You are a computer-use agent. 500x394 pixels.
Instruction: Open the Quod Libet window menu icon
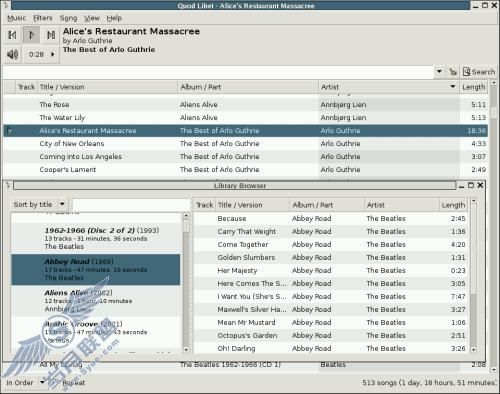(x=6, y=5)
